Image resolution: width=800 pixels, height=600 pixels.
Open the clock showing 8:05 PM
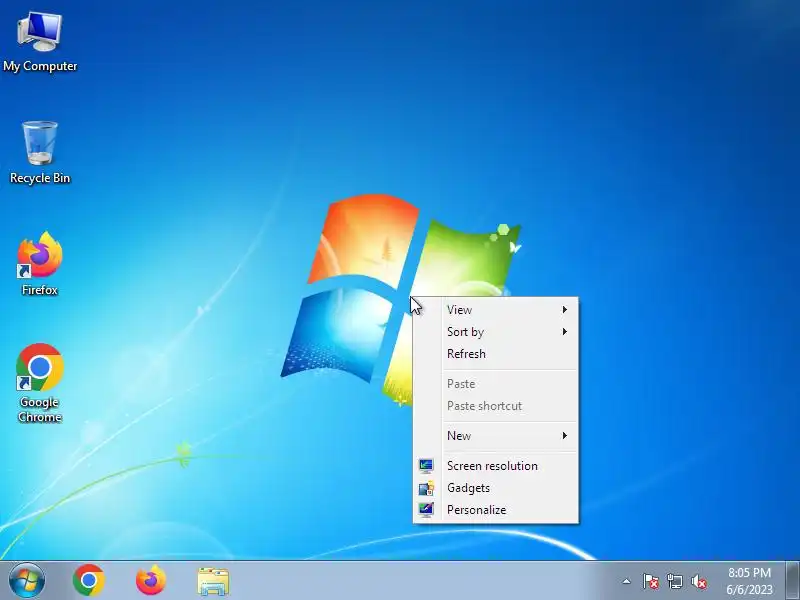click(749, 581)
